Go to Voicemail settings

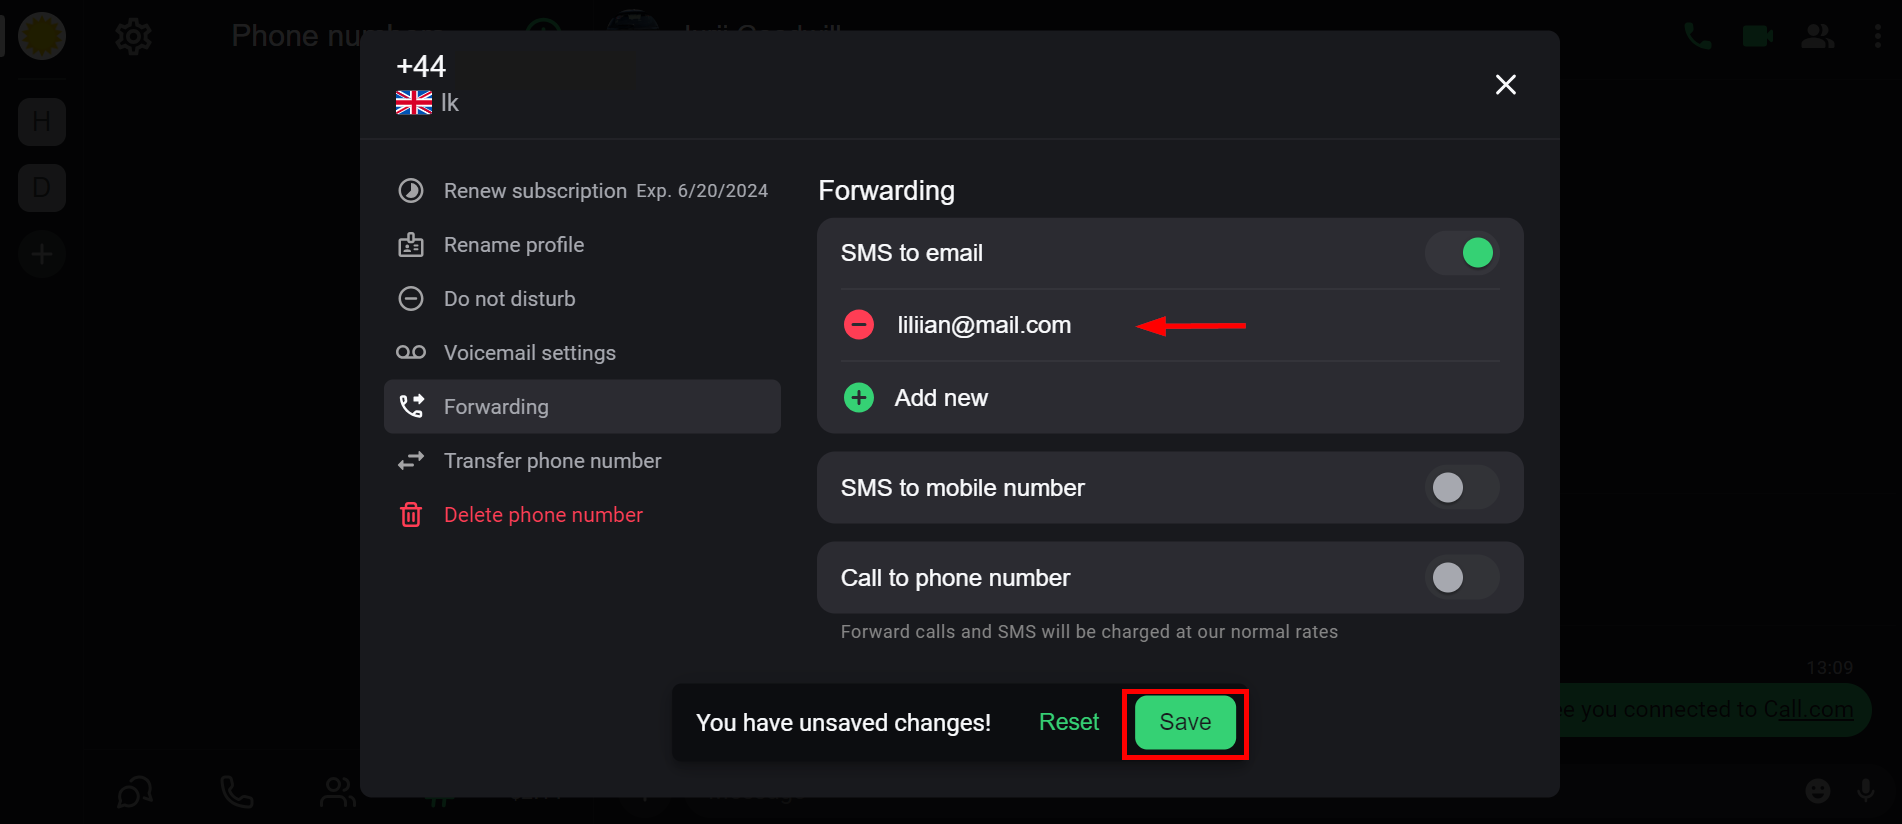coord(529,353)
